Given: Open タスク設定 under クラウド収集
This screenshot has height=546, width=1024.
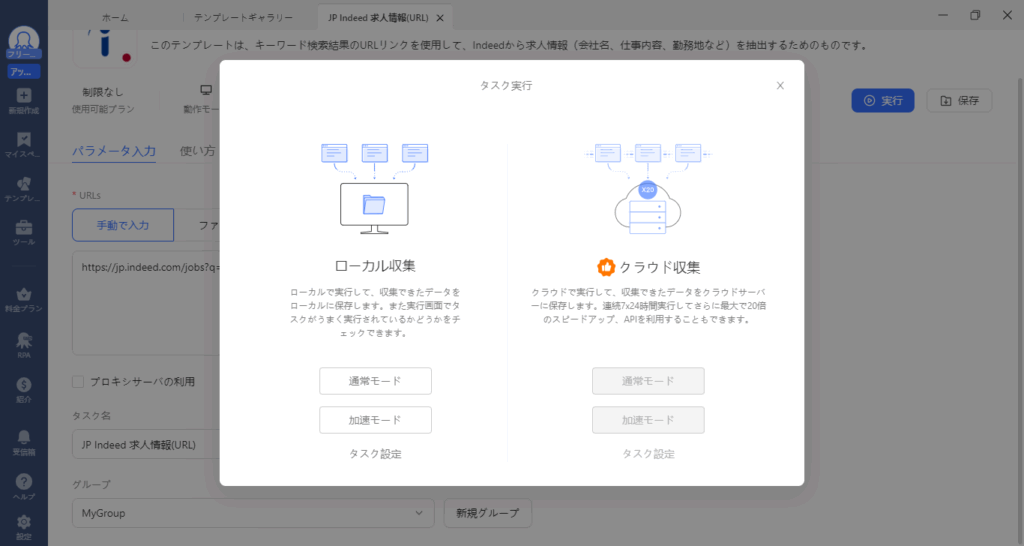Looking at the screenshot, I should (648, 454).
